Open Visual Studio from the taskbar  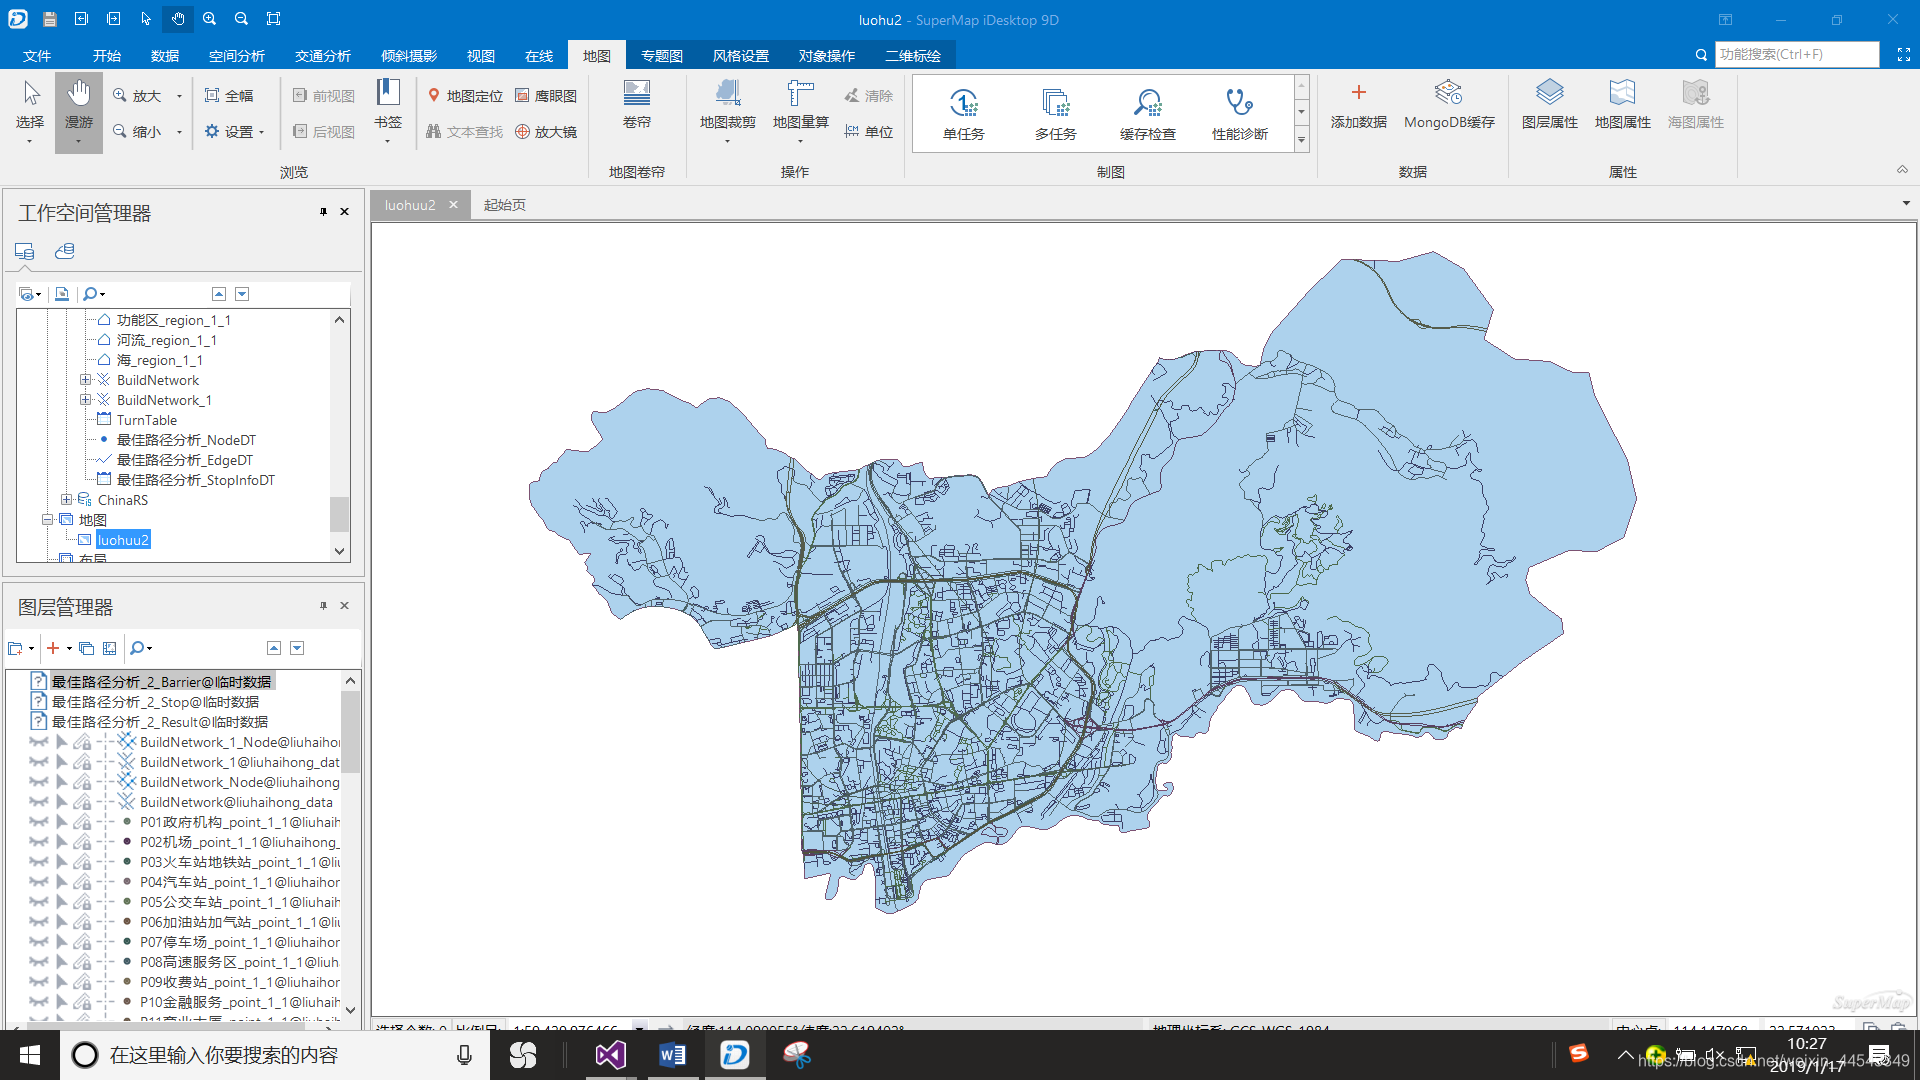click(x=610, y=1055)
